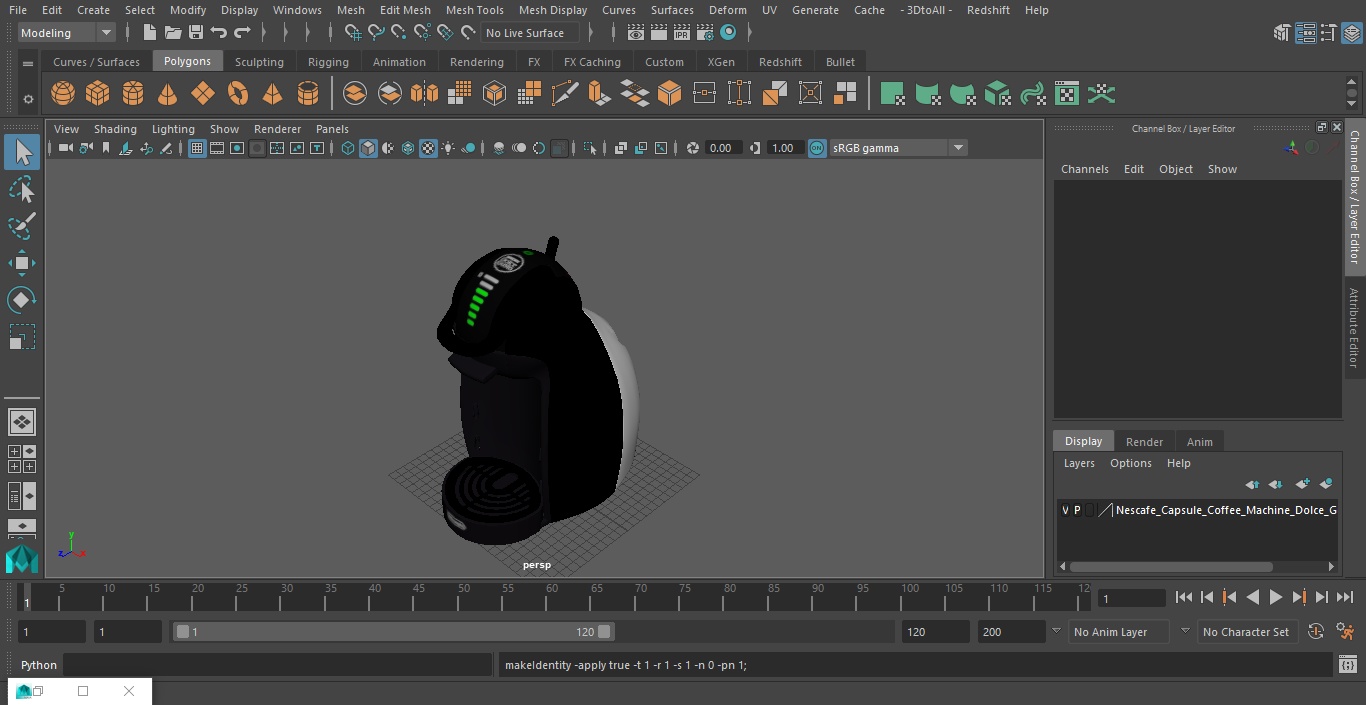Toggle wireframe display in viewport toolbar

[x=348, y=148]
